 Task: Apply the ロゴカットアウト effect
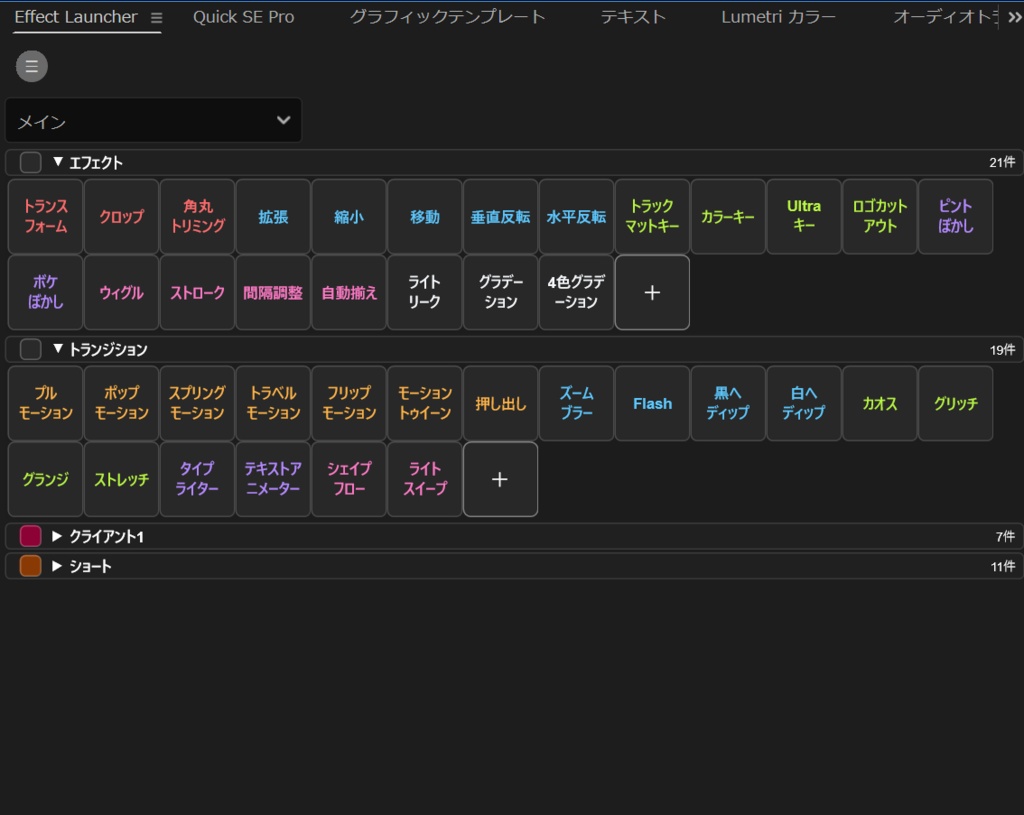(x=880, y=216)
